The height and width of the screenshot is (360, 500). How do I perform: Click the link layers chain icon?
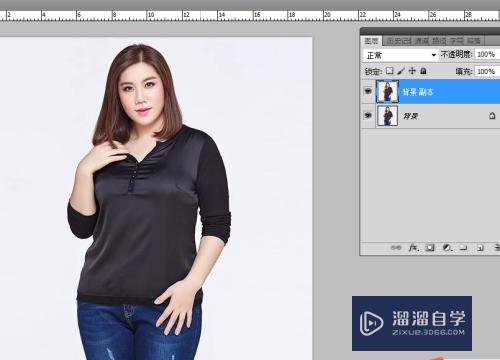click(x=396, y=248)
